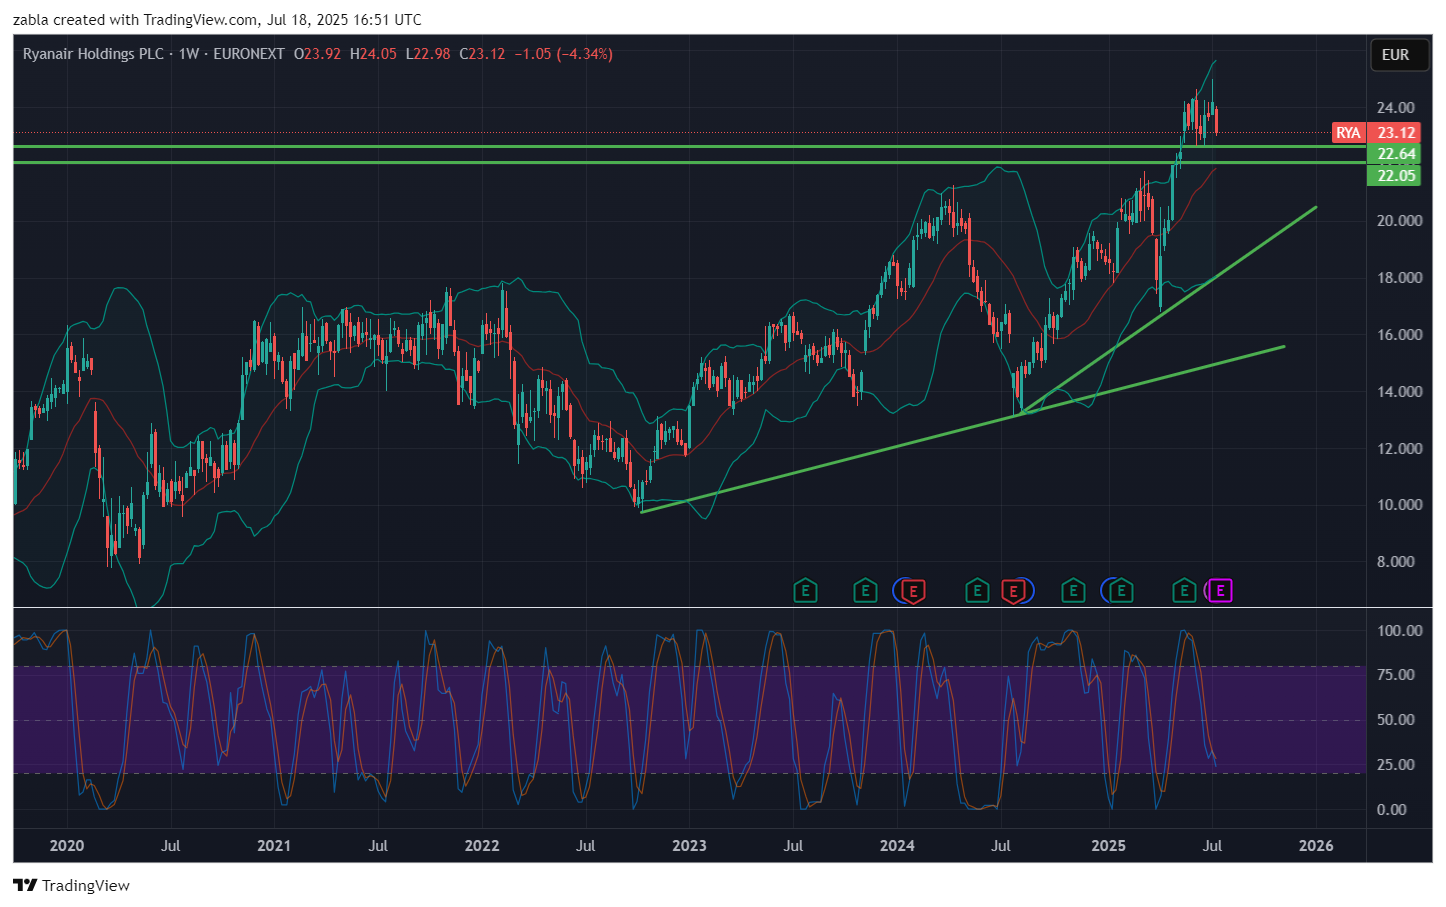Click the Ryanair Holdings PLC symbol title
The image size is (1446, 907).
(93, 54)
